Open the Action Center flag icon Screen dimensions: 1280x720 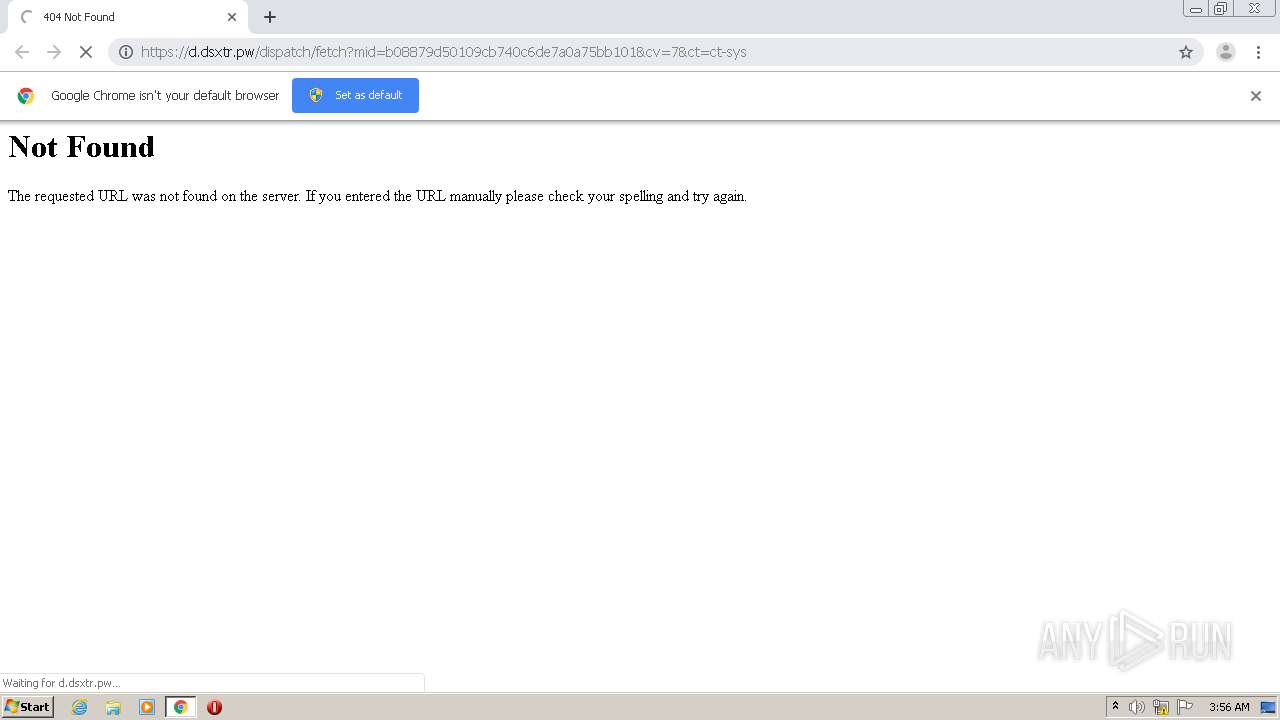(x=1185, y=707)
